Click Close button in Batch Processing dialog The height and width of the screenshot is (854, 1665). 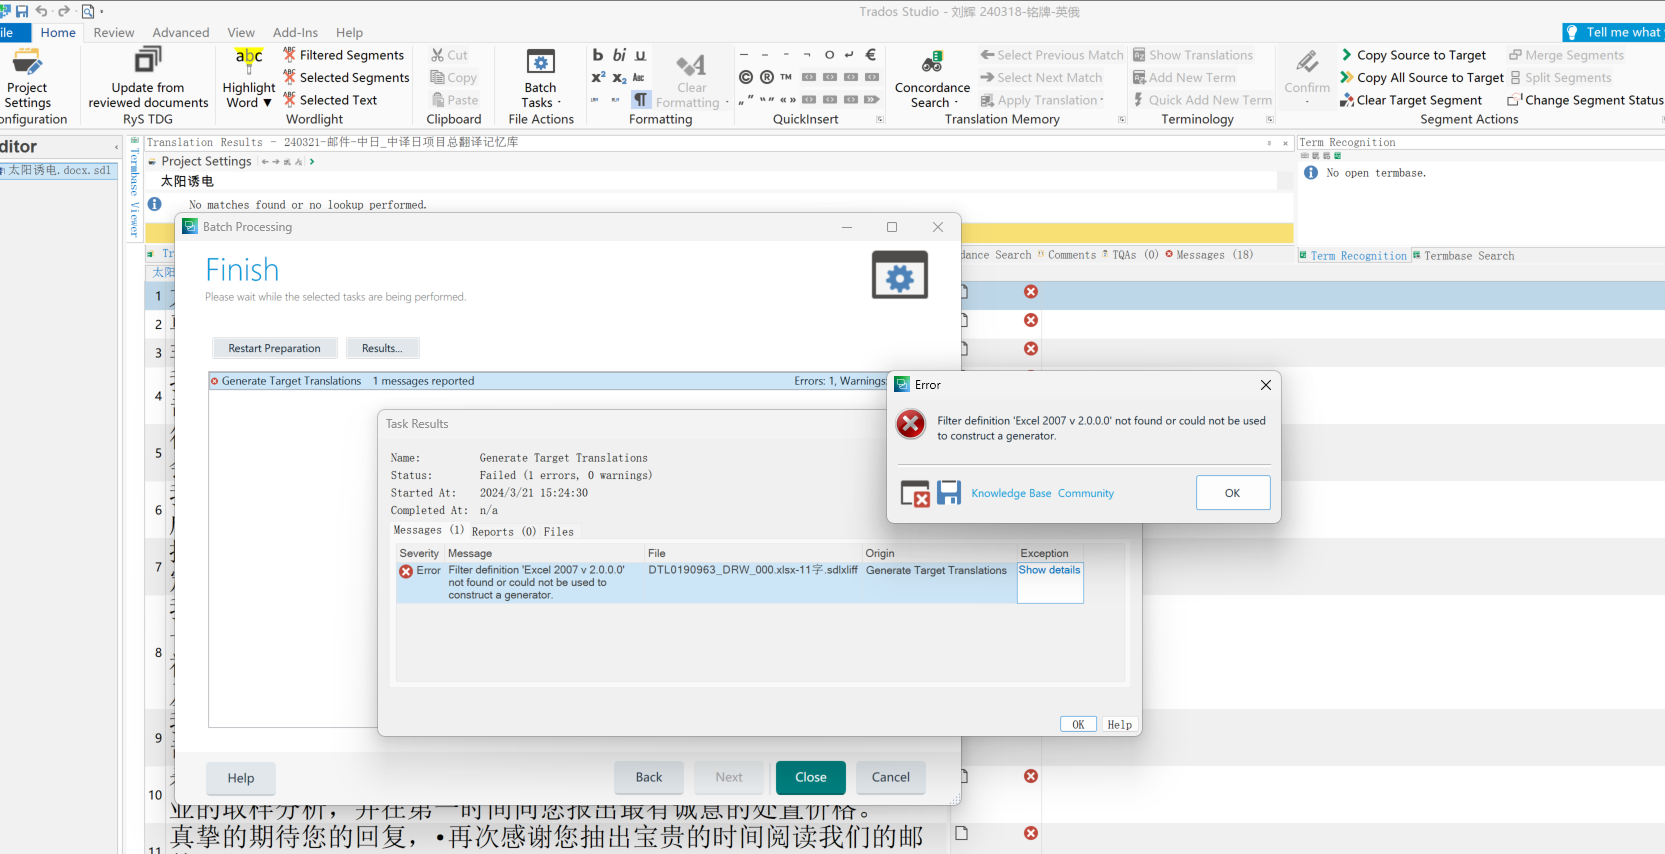(811, 777)
